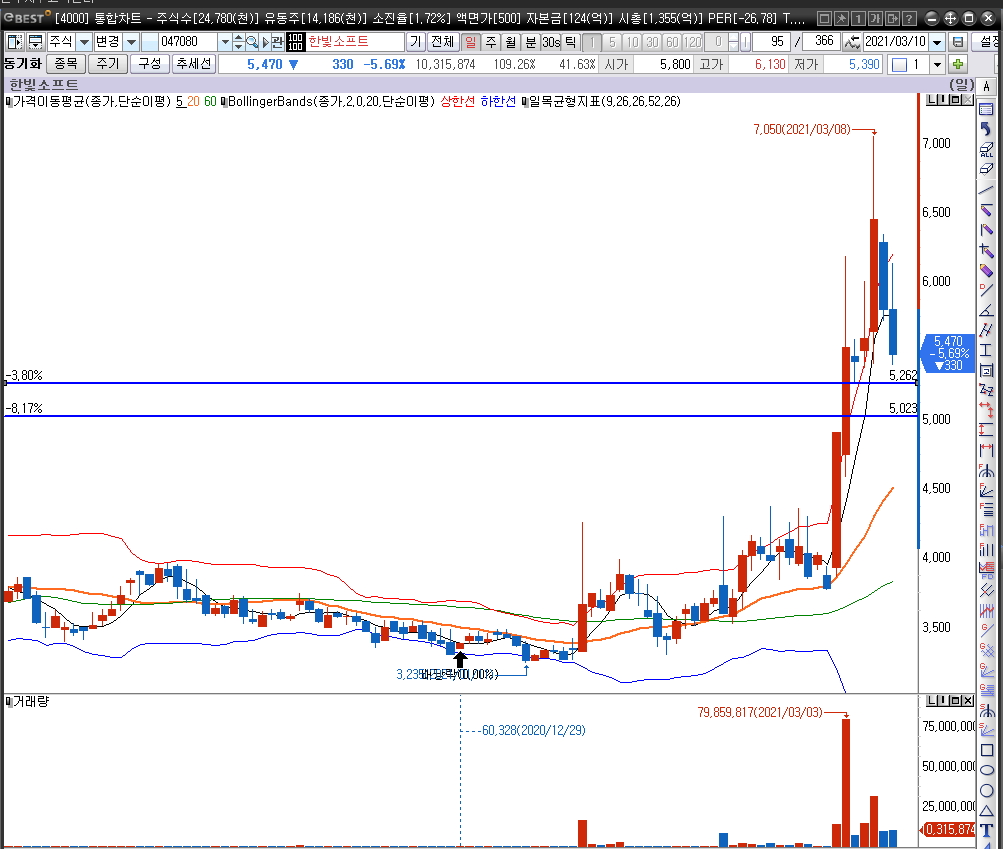Open the stock code 047080 history dropdown
This screenshot has height=849, width=1003.
point(225,42)
